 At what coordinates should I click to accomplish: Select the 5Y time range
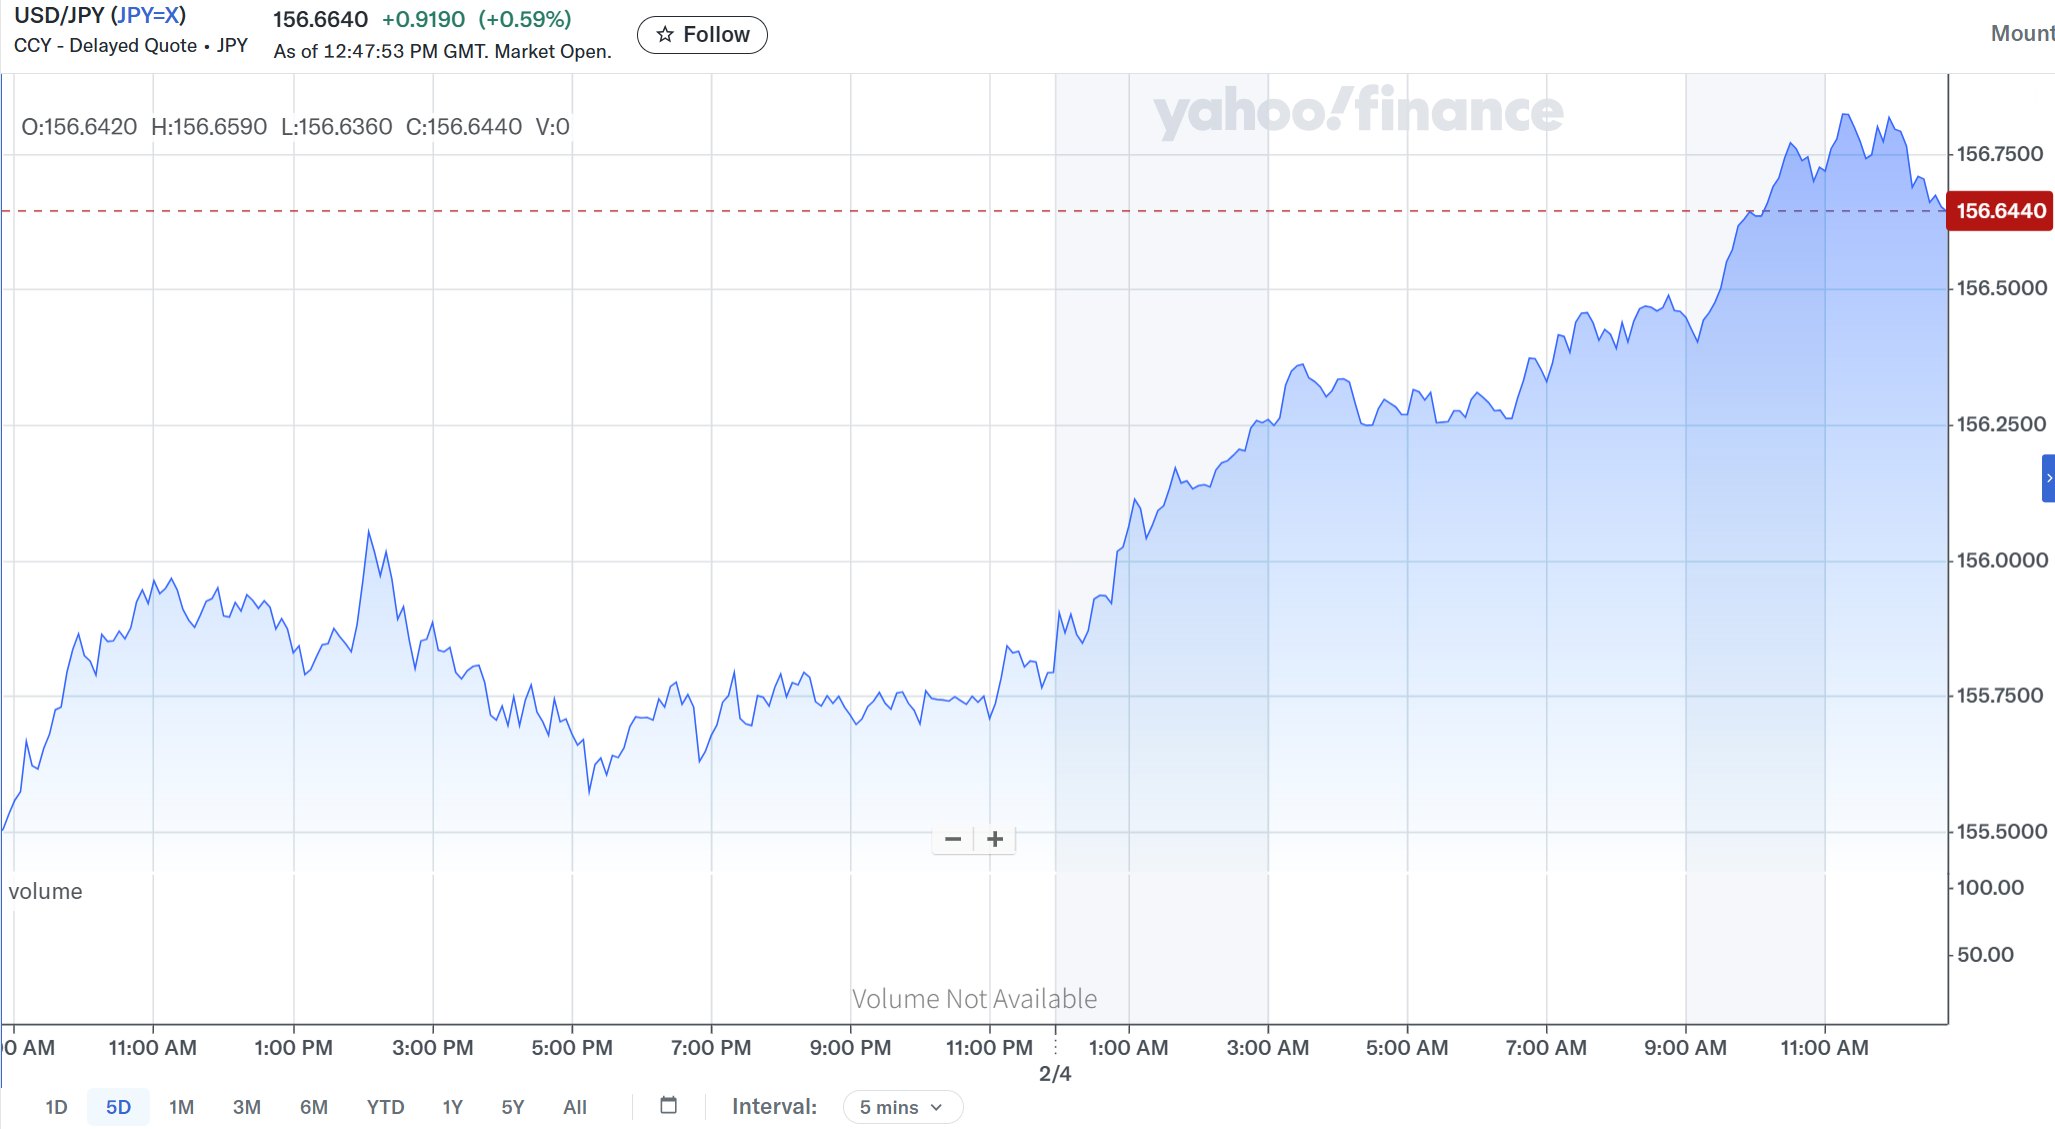[x=512, y=1107]
